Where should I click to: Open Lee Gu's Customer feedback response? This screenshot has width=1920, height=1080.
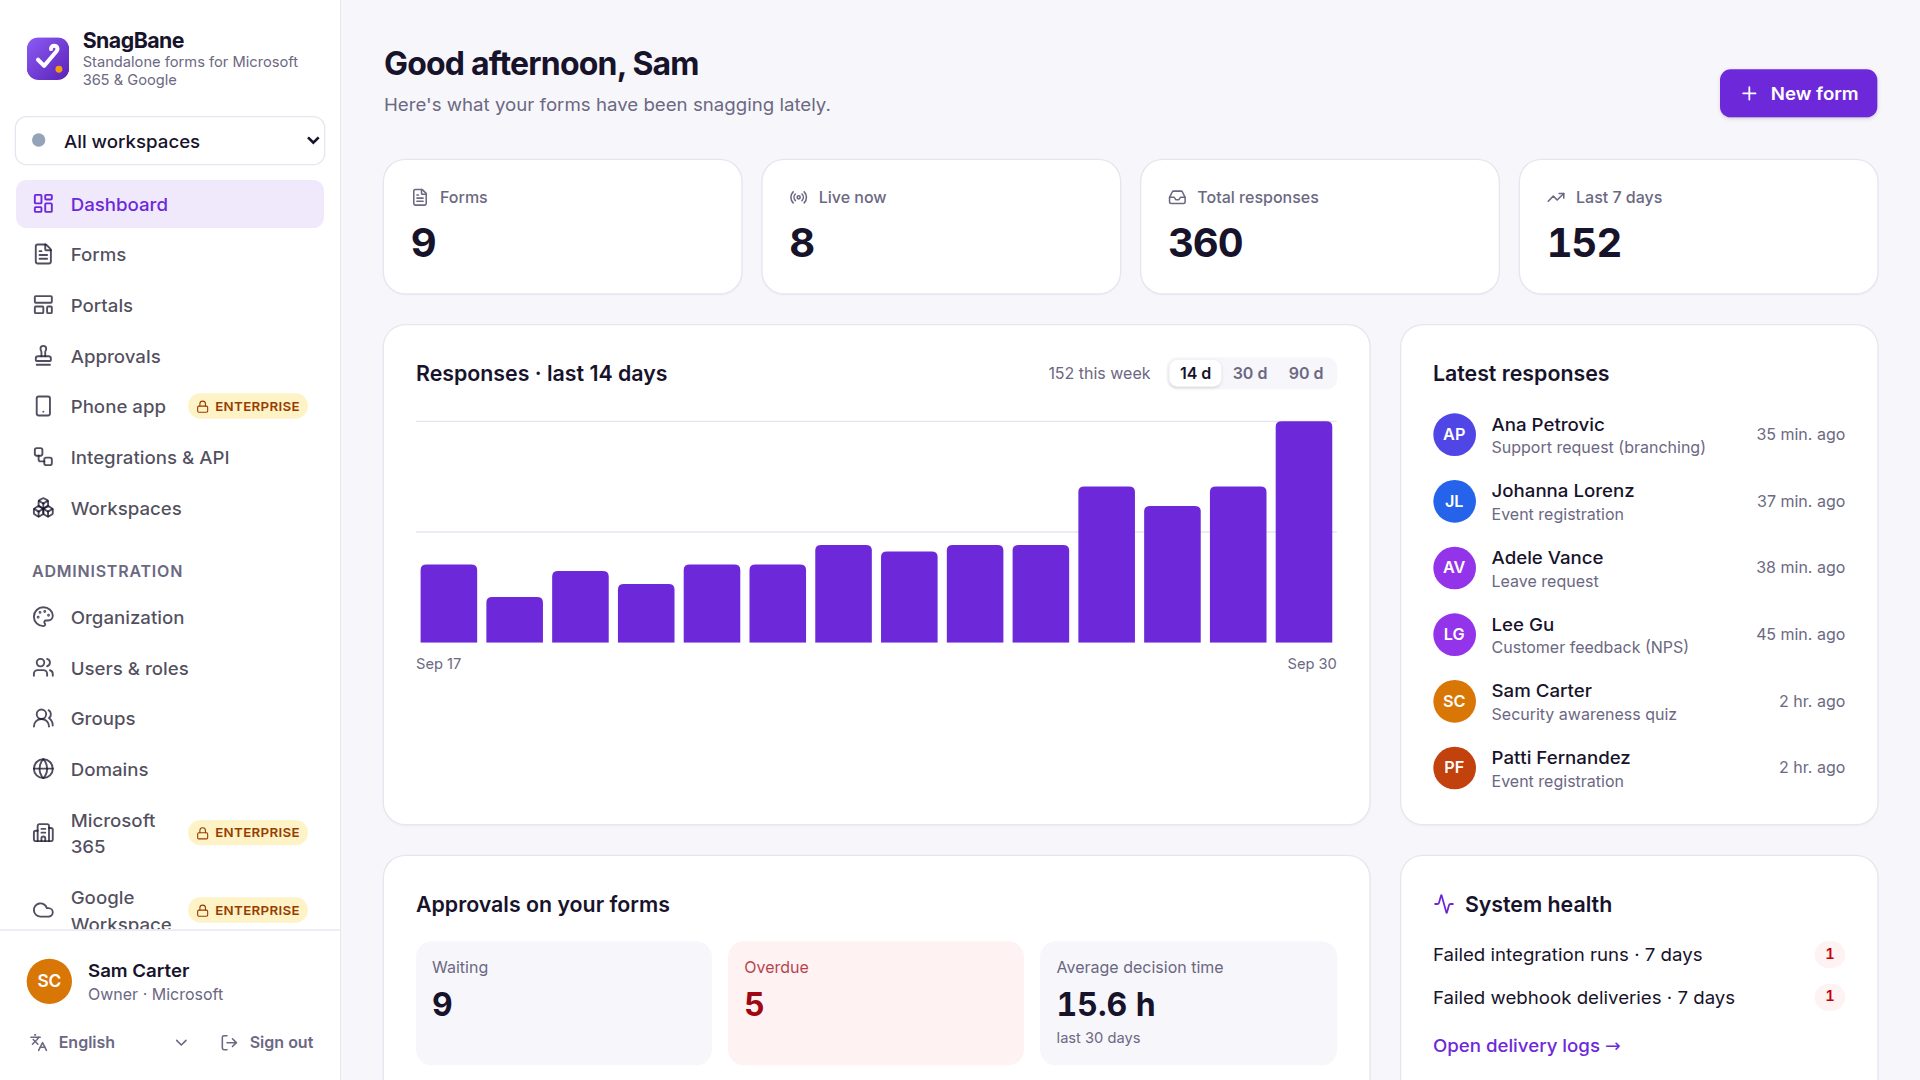(x=1638, y=634)
